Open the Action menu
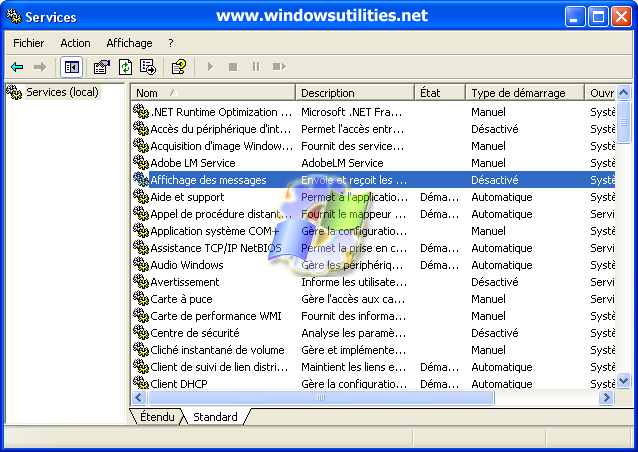The image size is (638, 452). point(75,43)
